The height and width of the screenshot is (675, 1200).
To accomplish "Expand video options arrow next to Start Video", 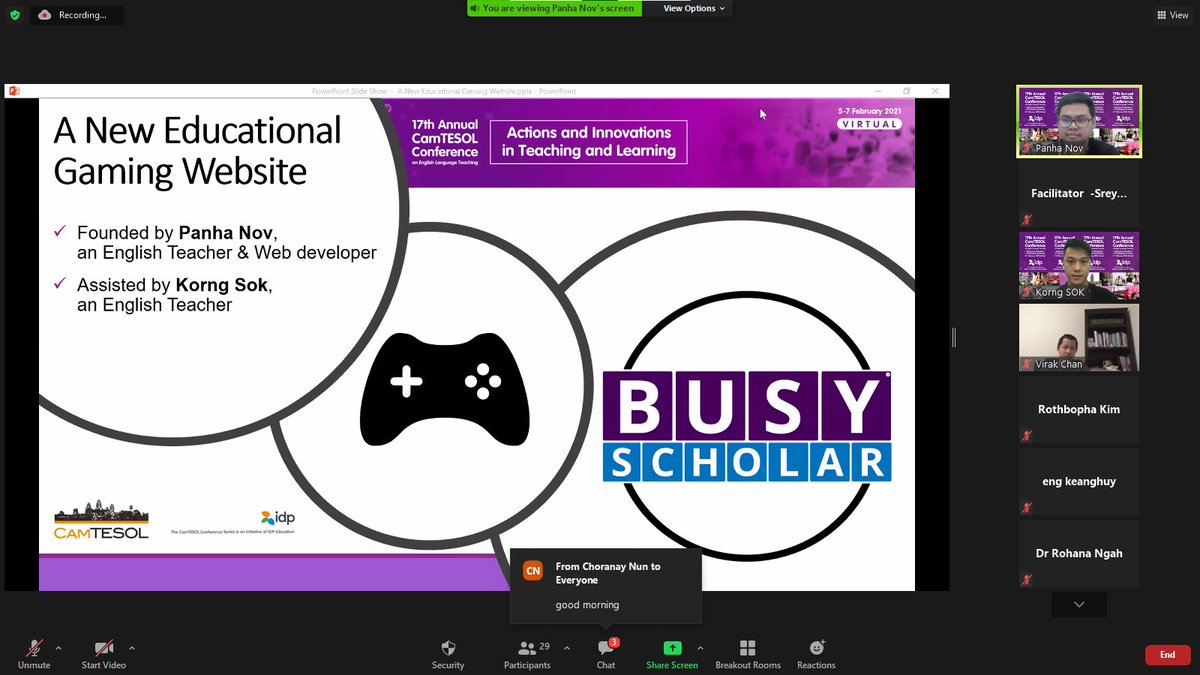I will click(x=132, y=648).
